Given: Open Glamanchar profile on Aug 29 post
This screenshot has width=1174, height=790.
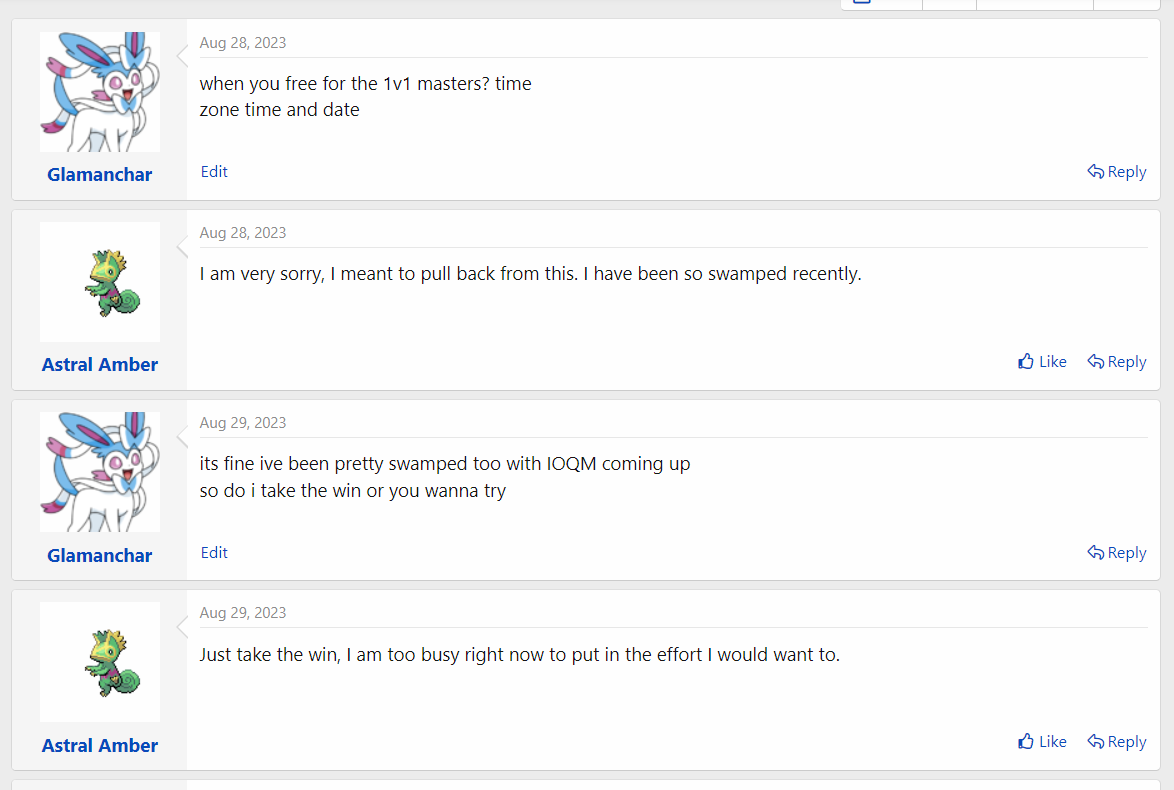Looking at the screenshot, I should click(x=100, y=556).
